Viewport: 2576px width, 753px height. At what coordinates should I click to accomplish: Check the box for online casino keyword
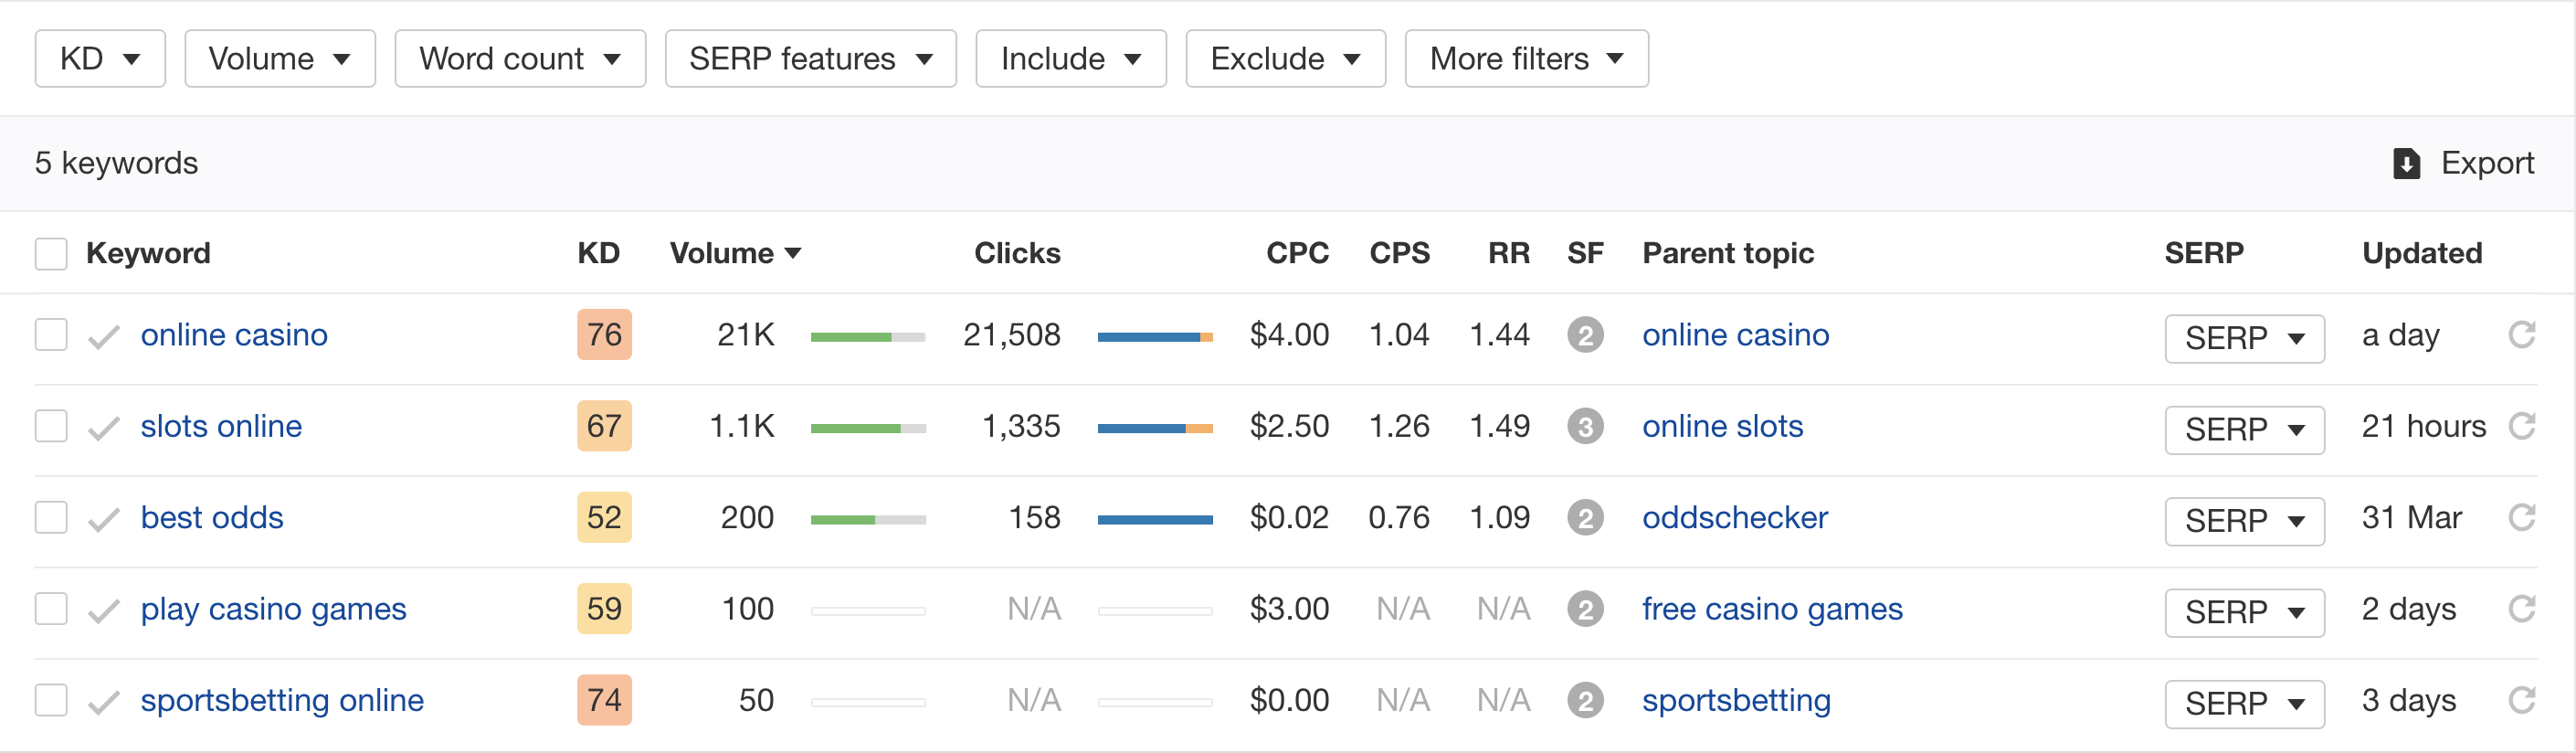[51, 335]
